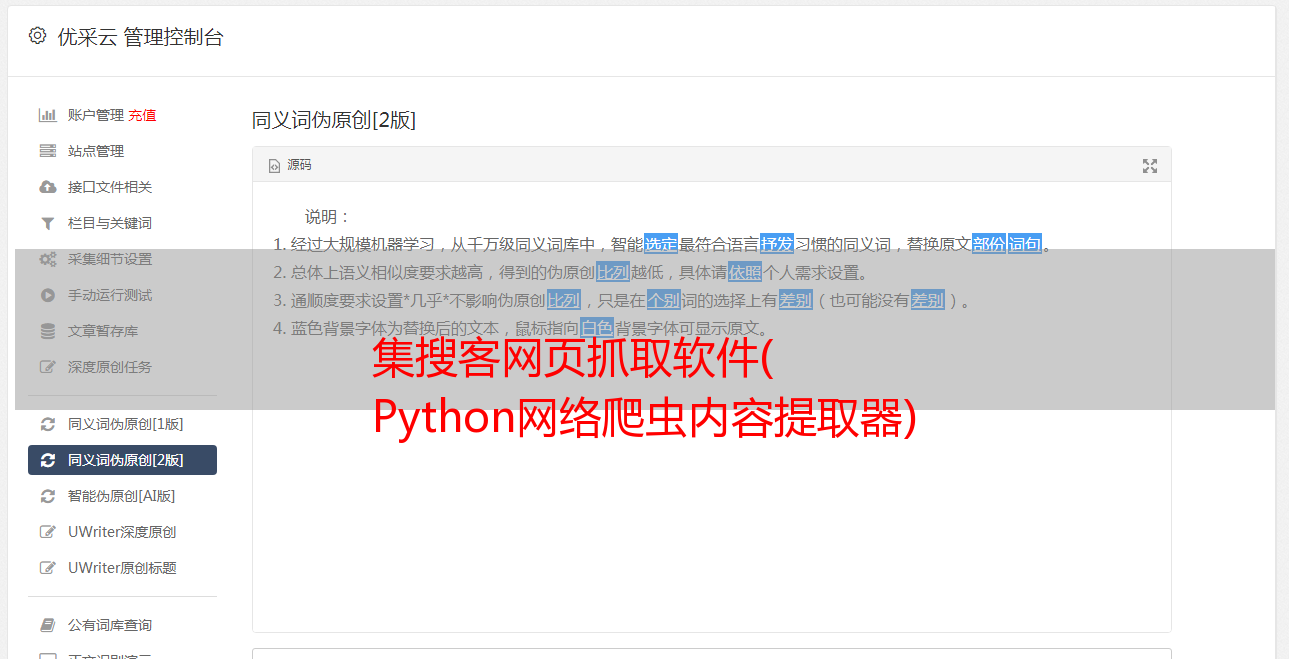Screen dimensions: 1289x659
Task: Open the 充值 recharge link
Action: pyautogui.click(x=142, y=115)
